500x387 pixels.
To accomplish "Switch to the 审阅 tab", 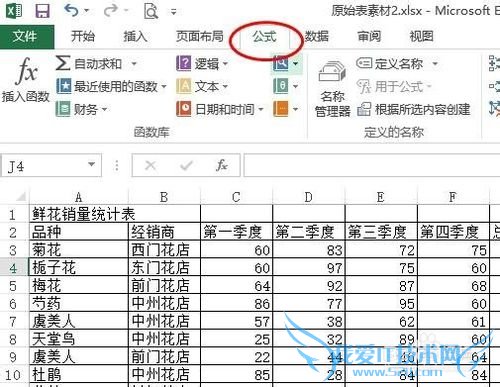I will click(369, 36).
